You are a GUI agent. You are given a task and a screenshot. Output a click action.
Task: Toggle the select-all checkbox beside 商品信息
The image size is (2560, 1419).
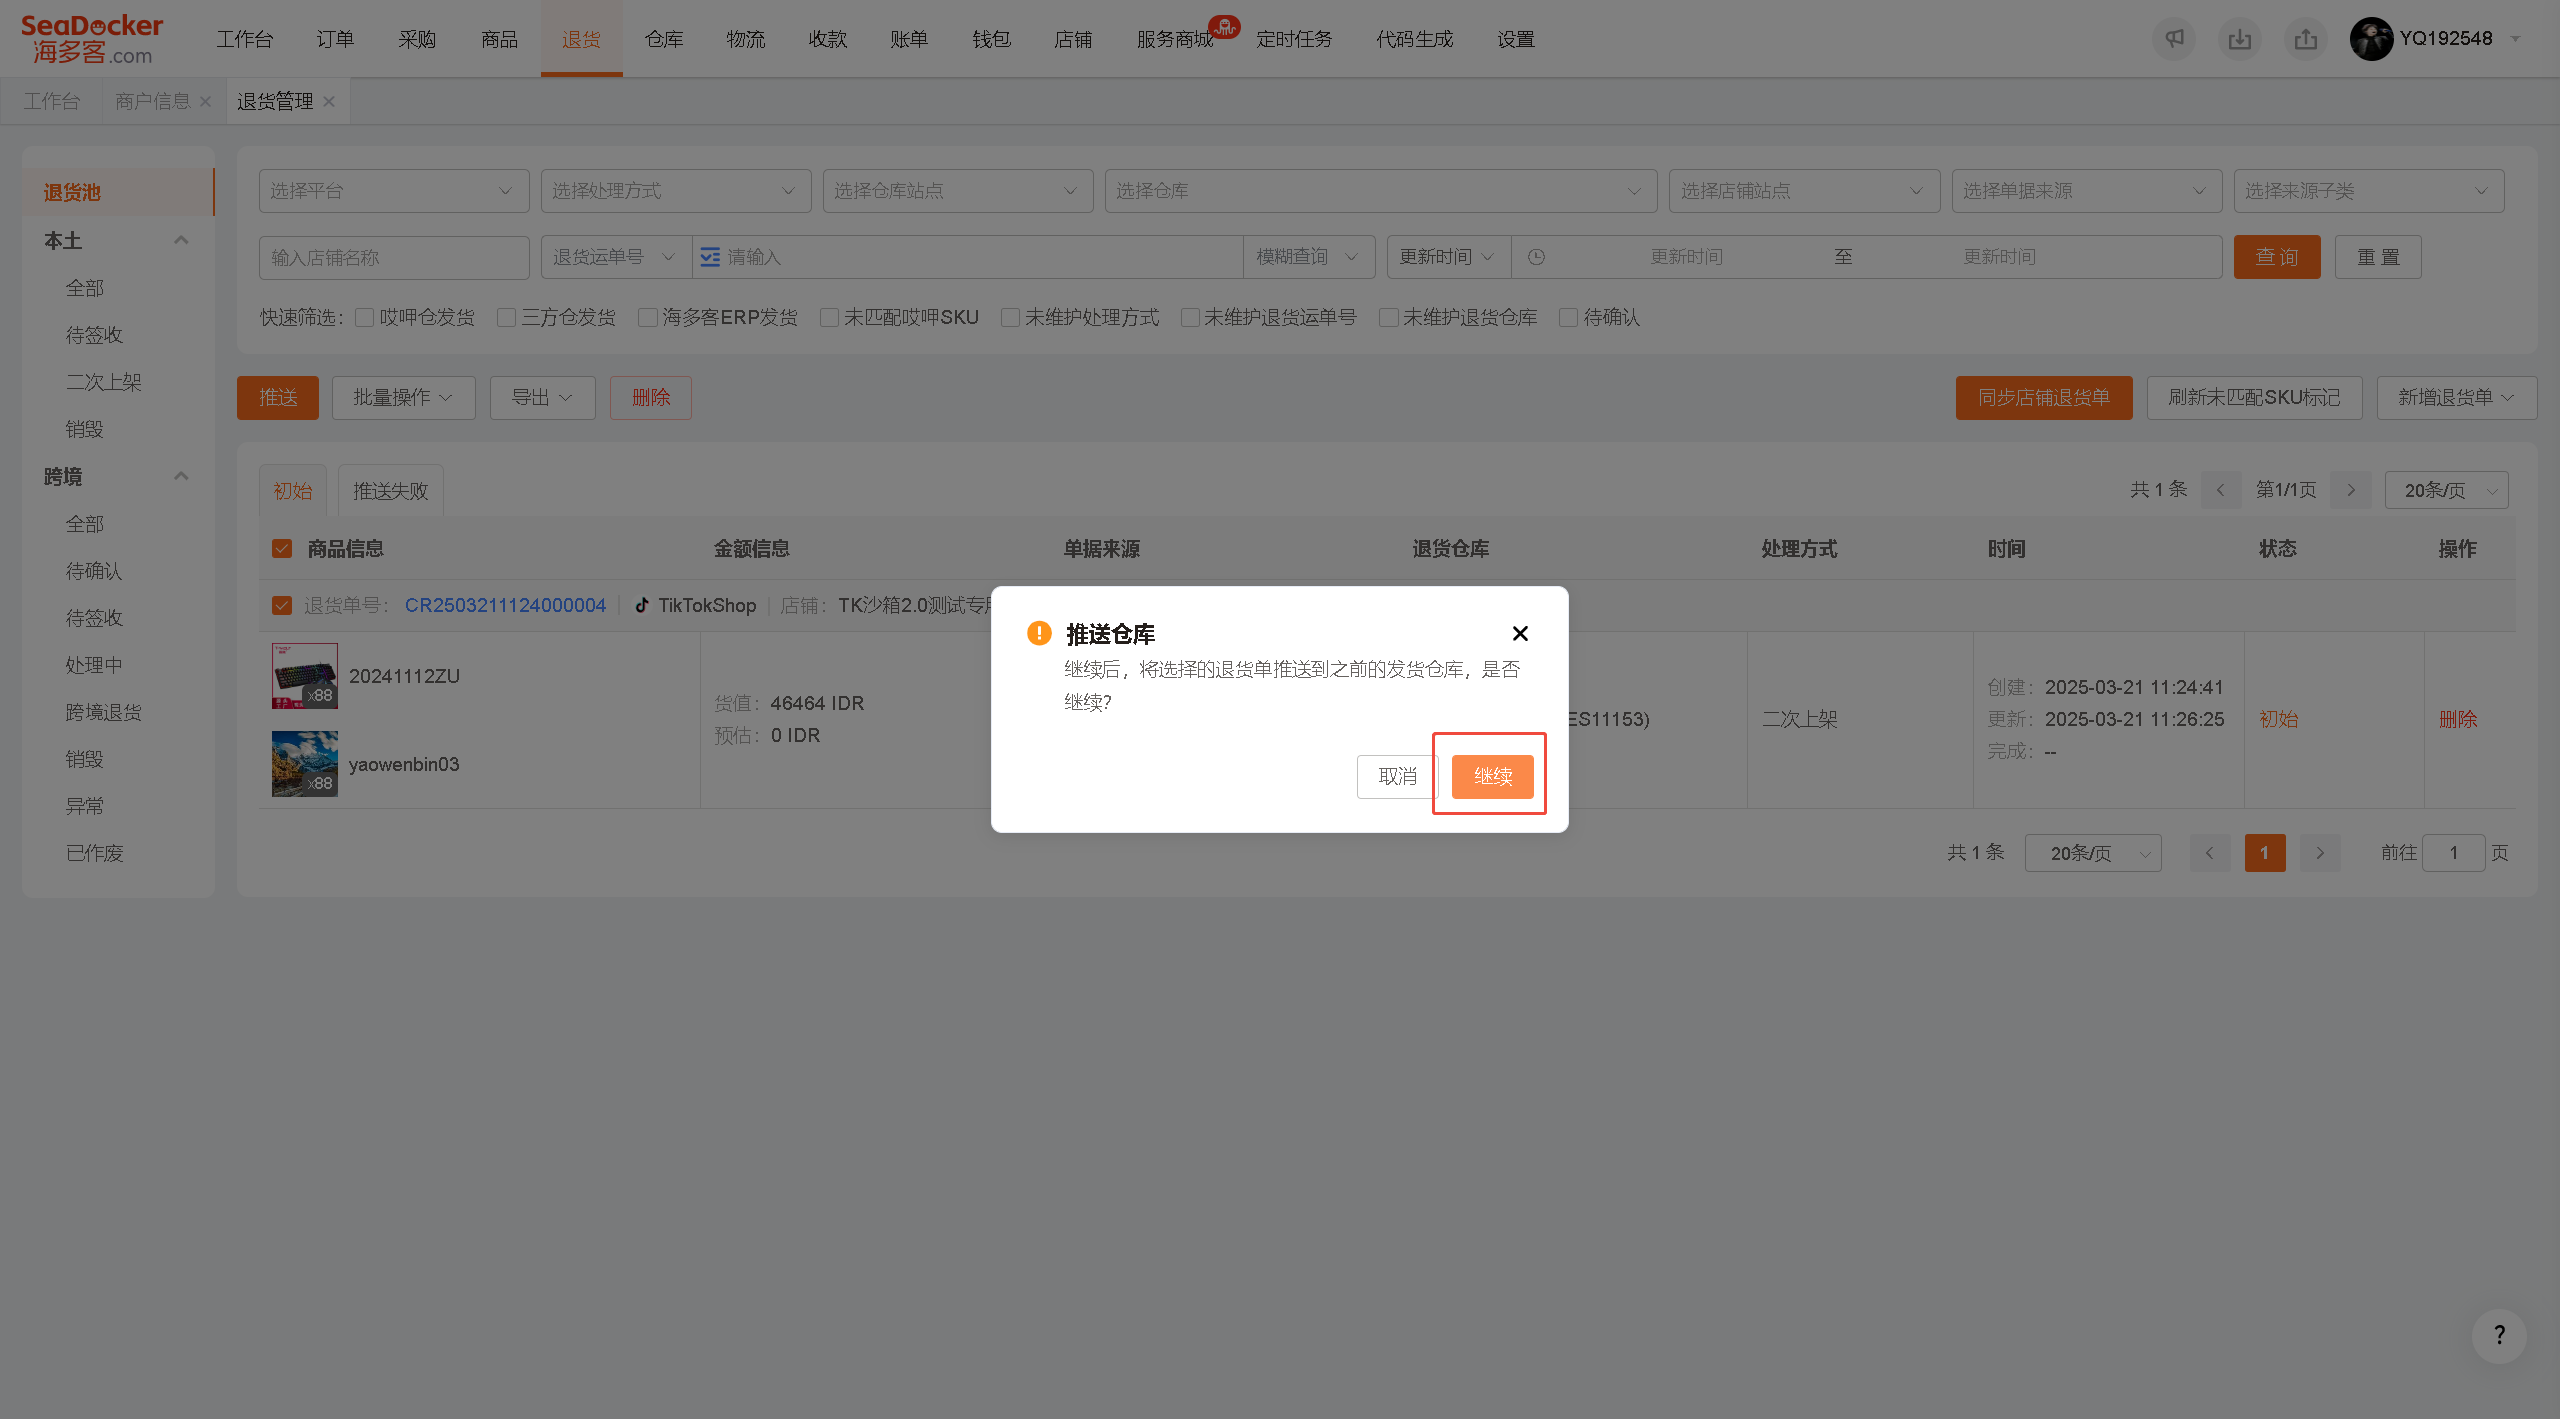pos(282,549)
